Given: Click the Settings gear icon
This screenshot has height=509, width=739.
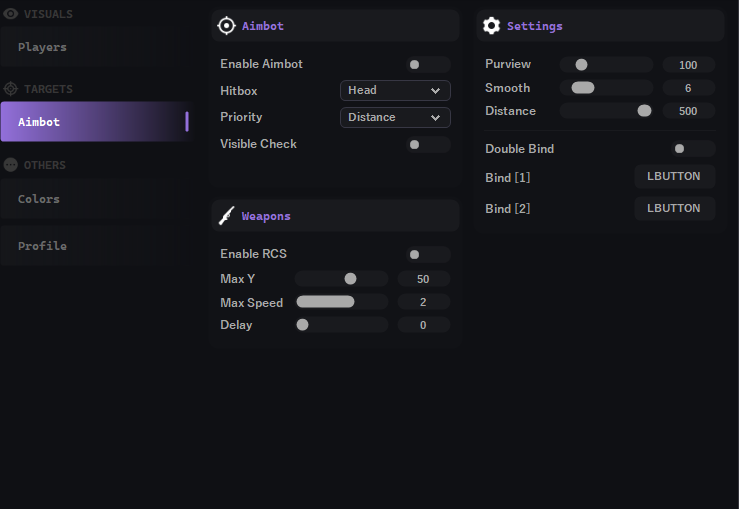Looking at the screenshot, I should (491, 26).
